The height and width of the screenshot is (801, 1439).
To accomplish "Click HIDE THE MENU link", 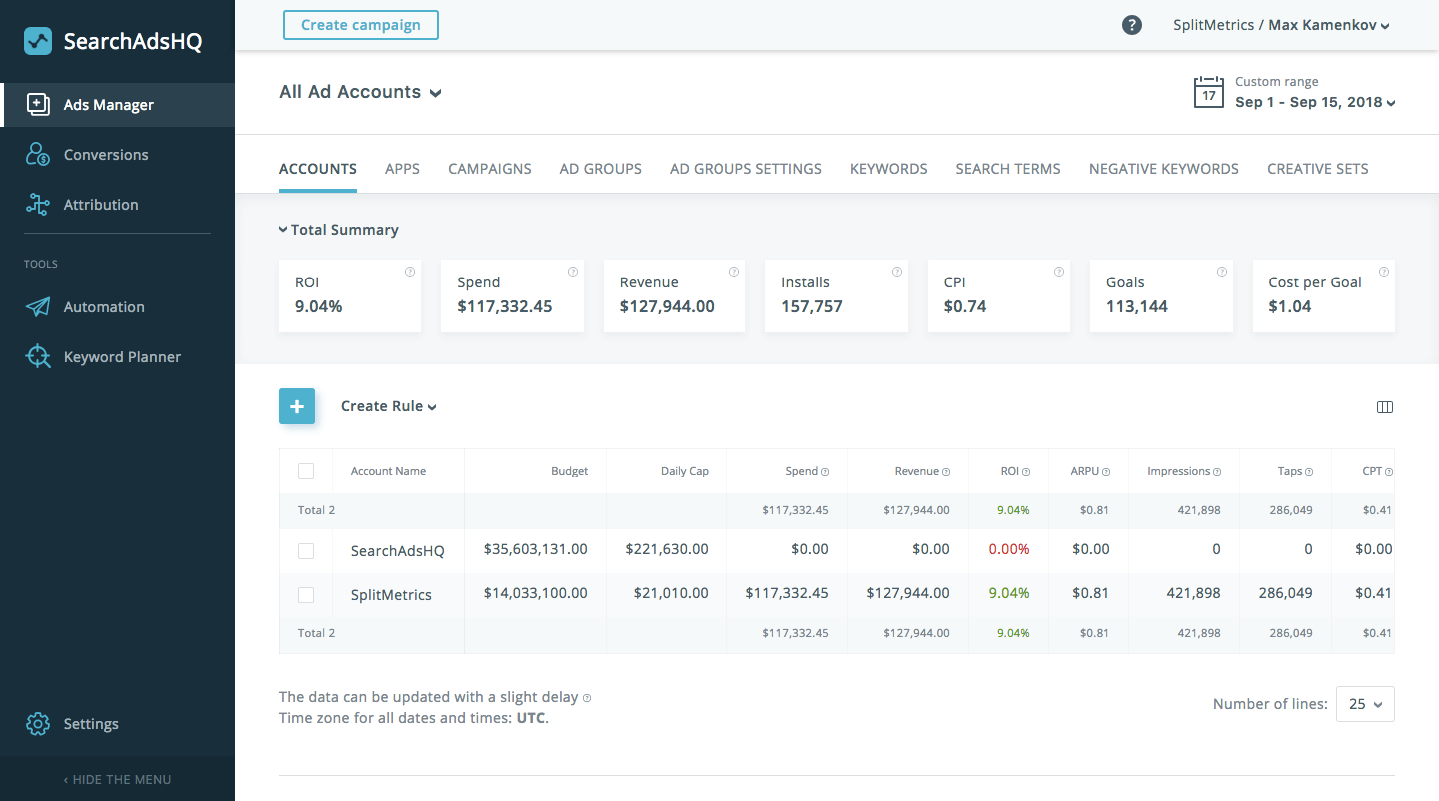I will [x=117, y=780].
